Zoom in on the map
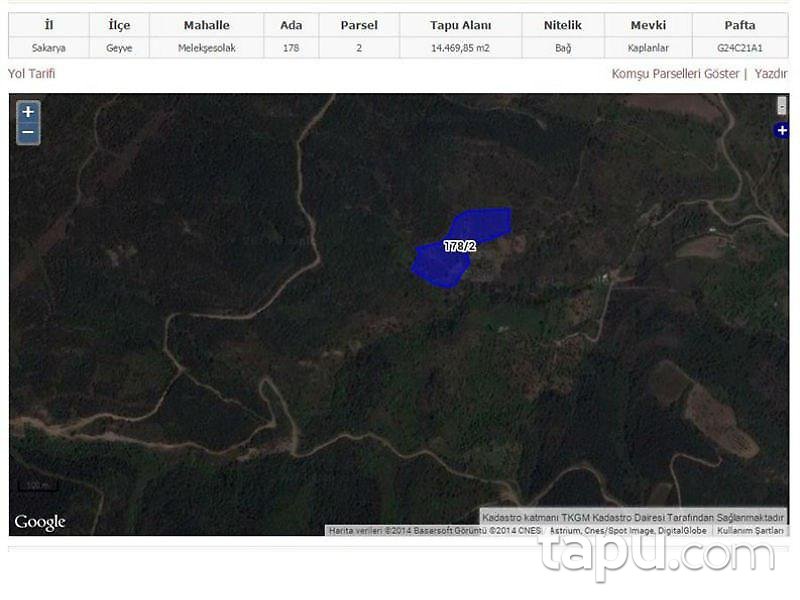Viewport: 800px width, 600px height. click(28, 112)
